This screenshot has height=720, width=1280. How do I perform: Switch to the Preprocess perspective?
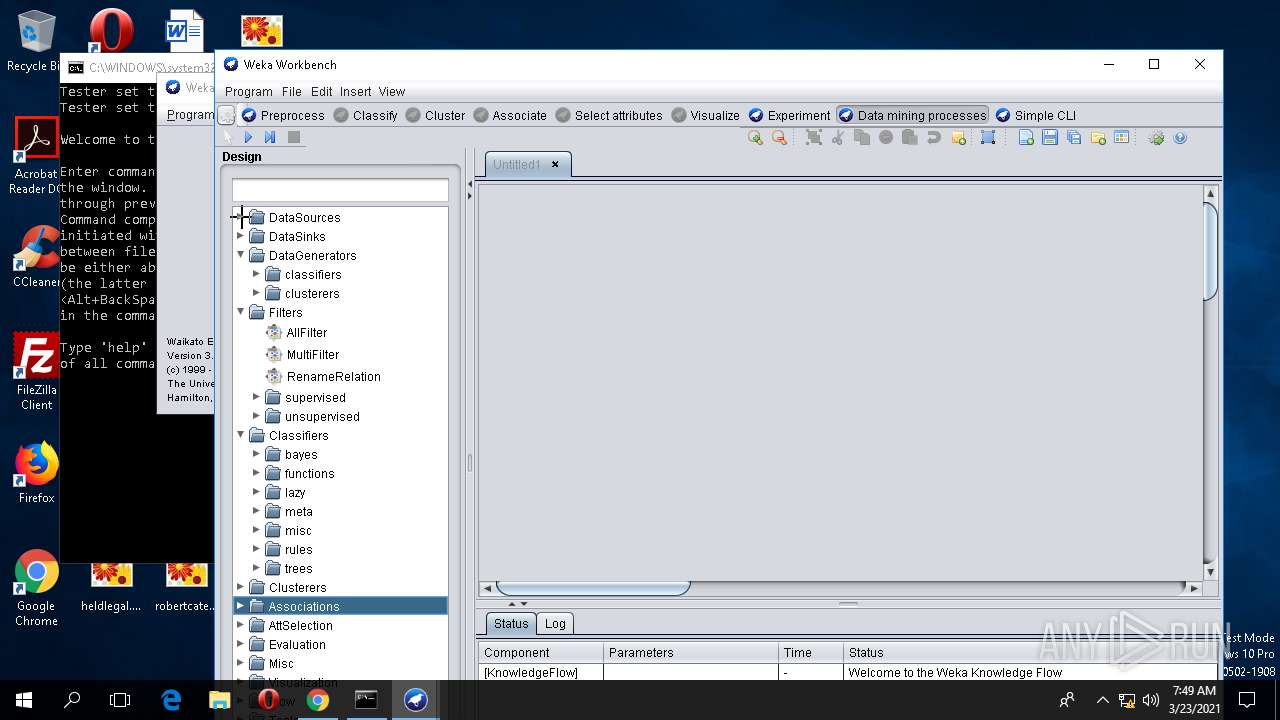283,115
